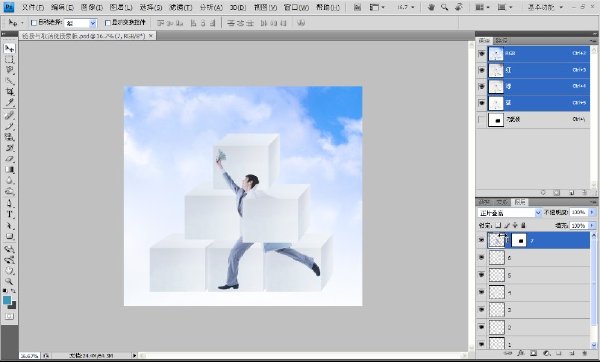Hide layer 5 with its eye icon
Image resolution: width=600 pixels, height=362 pixels.
(x=481, y=275)
